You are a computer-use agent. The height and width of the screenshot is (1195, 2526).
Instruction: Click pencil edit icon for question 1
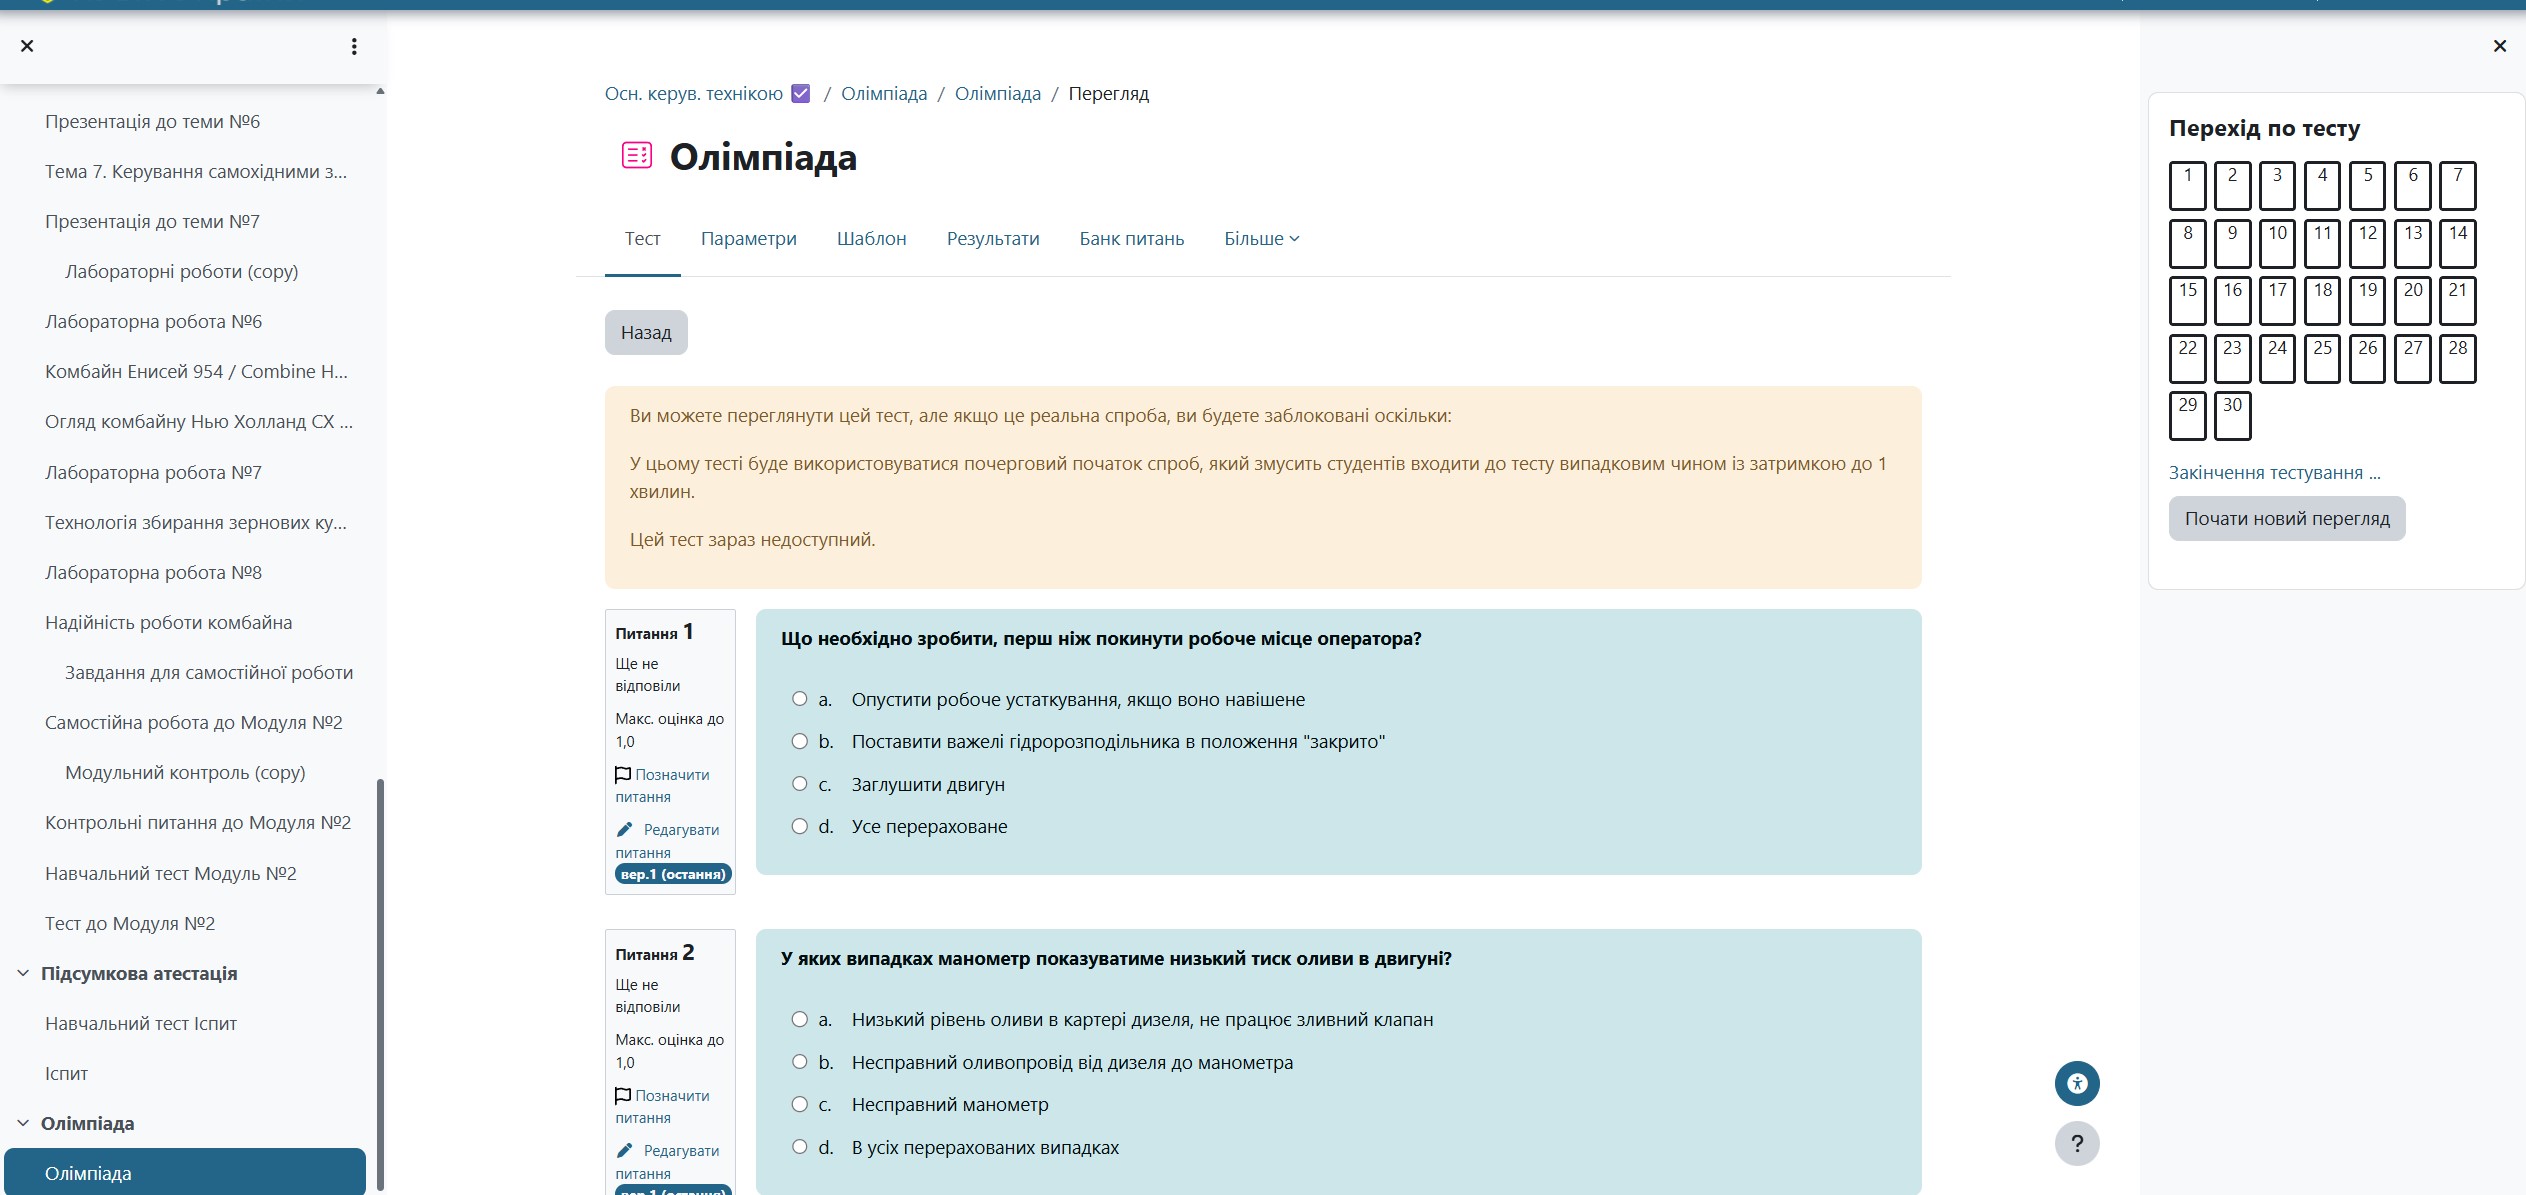point(625,829)
